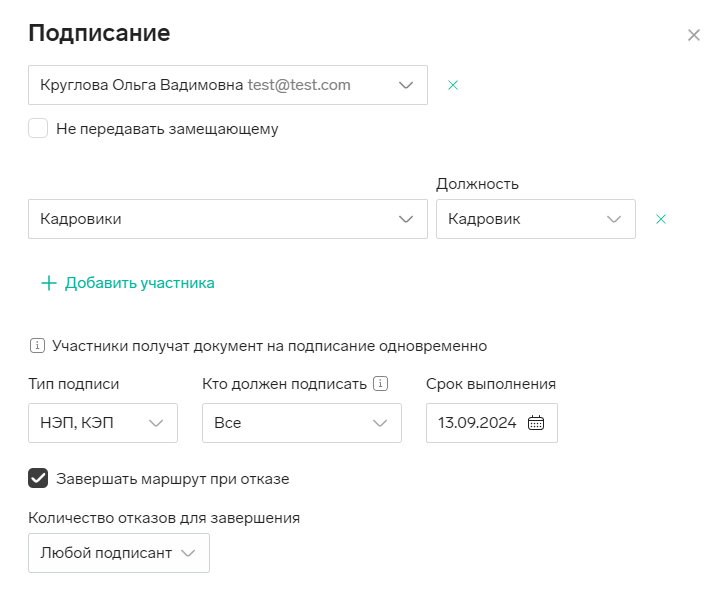Image resolution: width=716 pixels, height=601 pixels.
Task: Click the Добавить участника link
Action: tap(140, 283)
